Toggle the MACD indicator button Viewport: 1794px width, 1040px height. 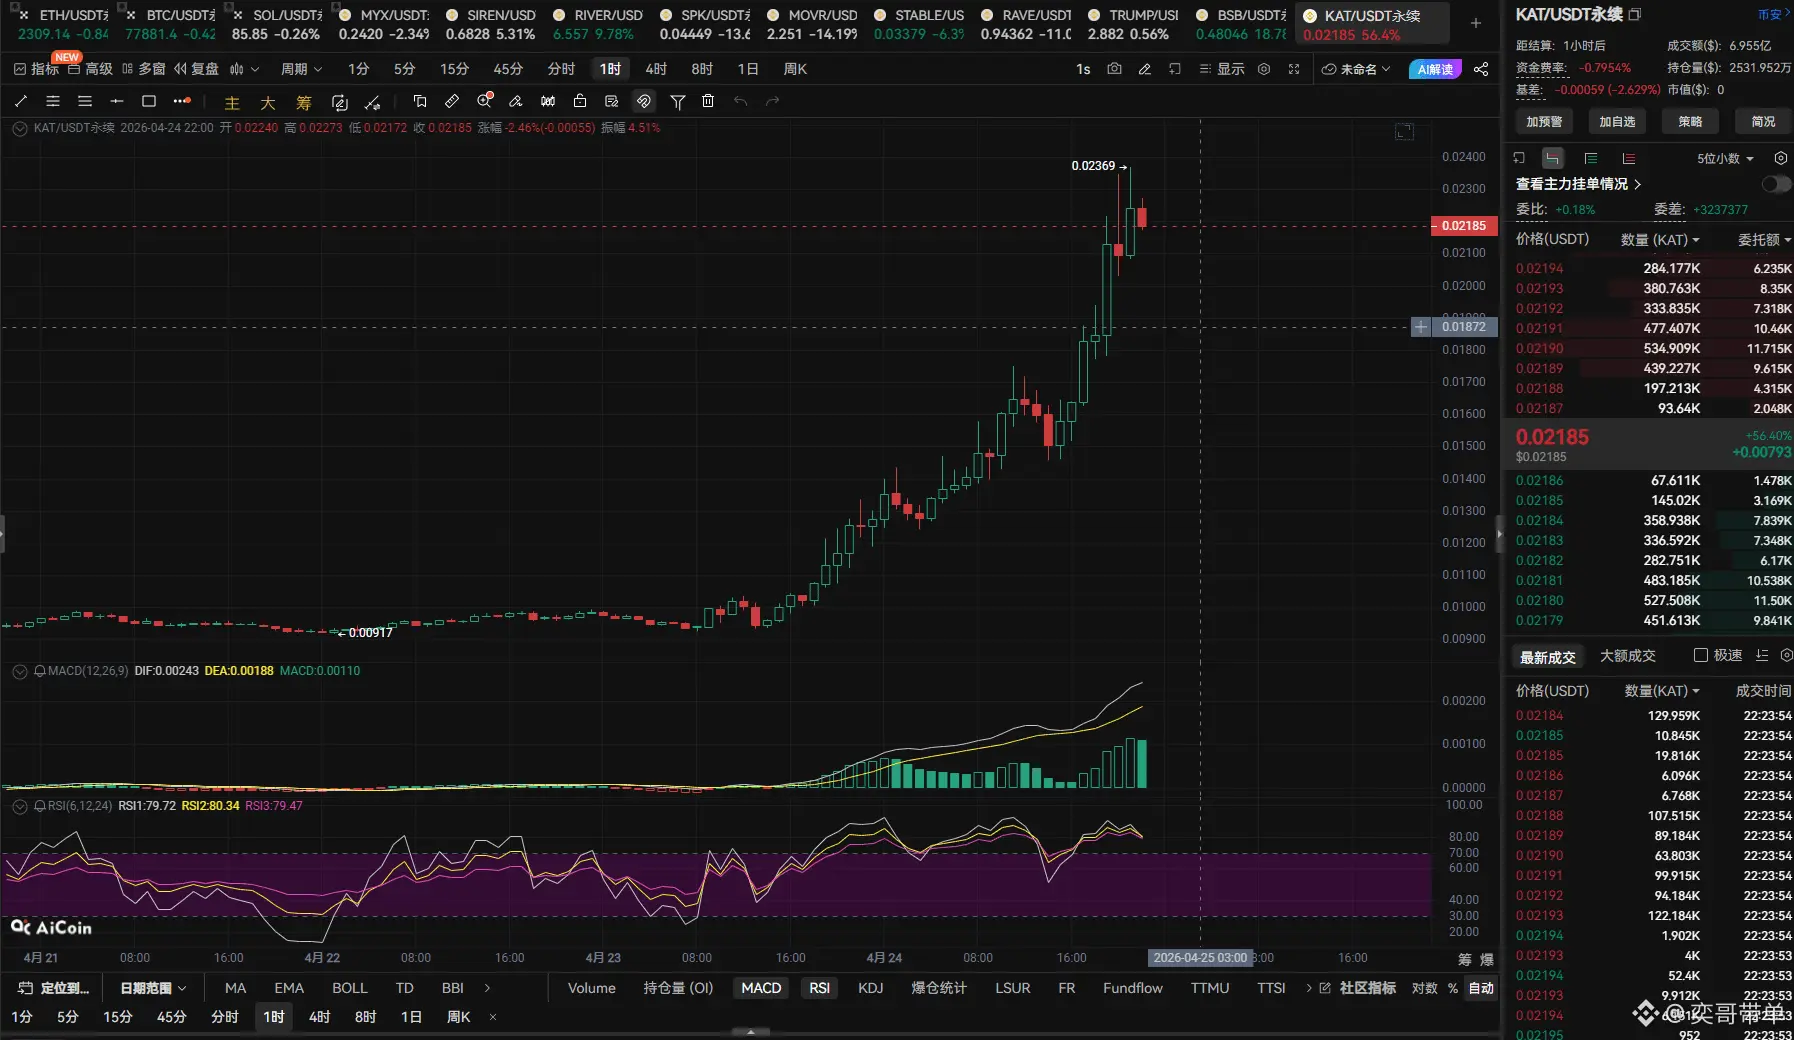(761, 988)
